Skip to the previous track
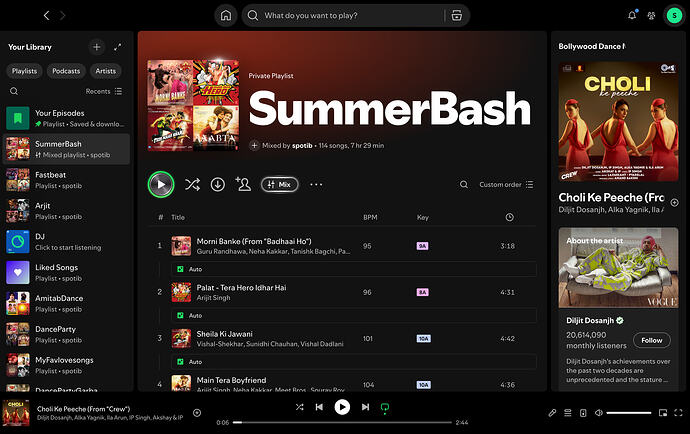 coord(319,407)
